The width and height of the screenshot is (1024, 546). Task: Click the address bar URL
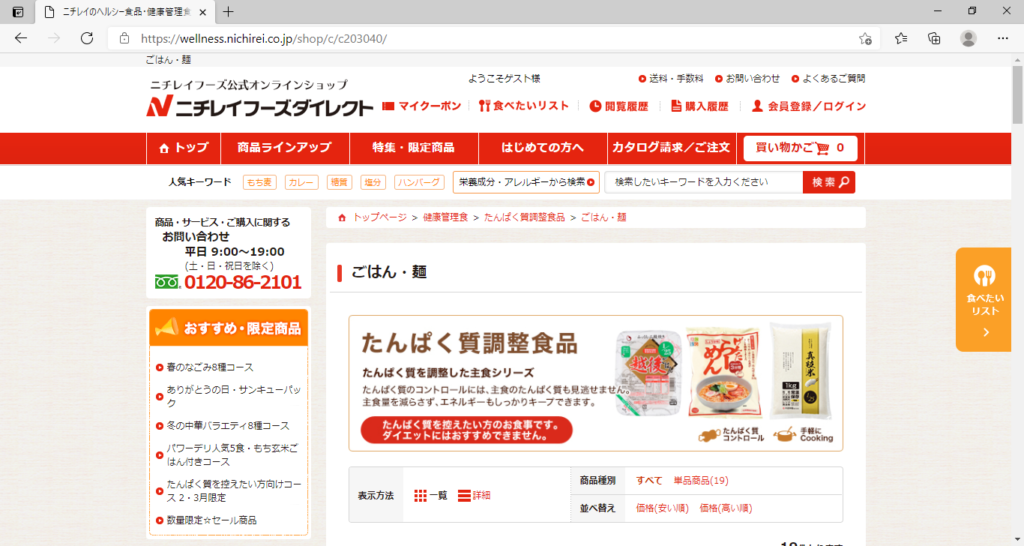click(x=264, y=39)
